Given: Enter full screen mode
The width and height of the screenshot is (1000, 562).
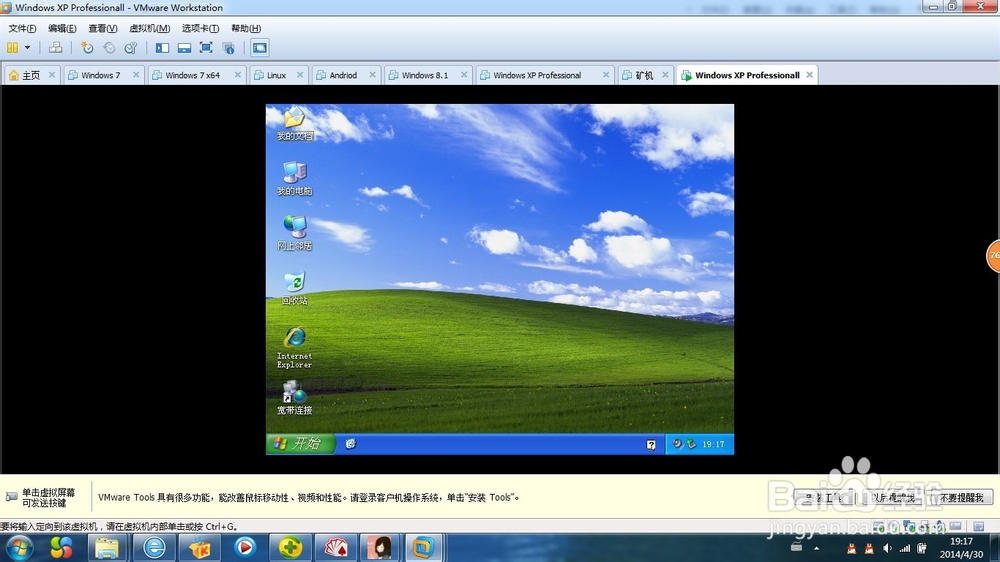Looking at the screenshot, I should click(206, 47).
